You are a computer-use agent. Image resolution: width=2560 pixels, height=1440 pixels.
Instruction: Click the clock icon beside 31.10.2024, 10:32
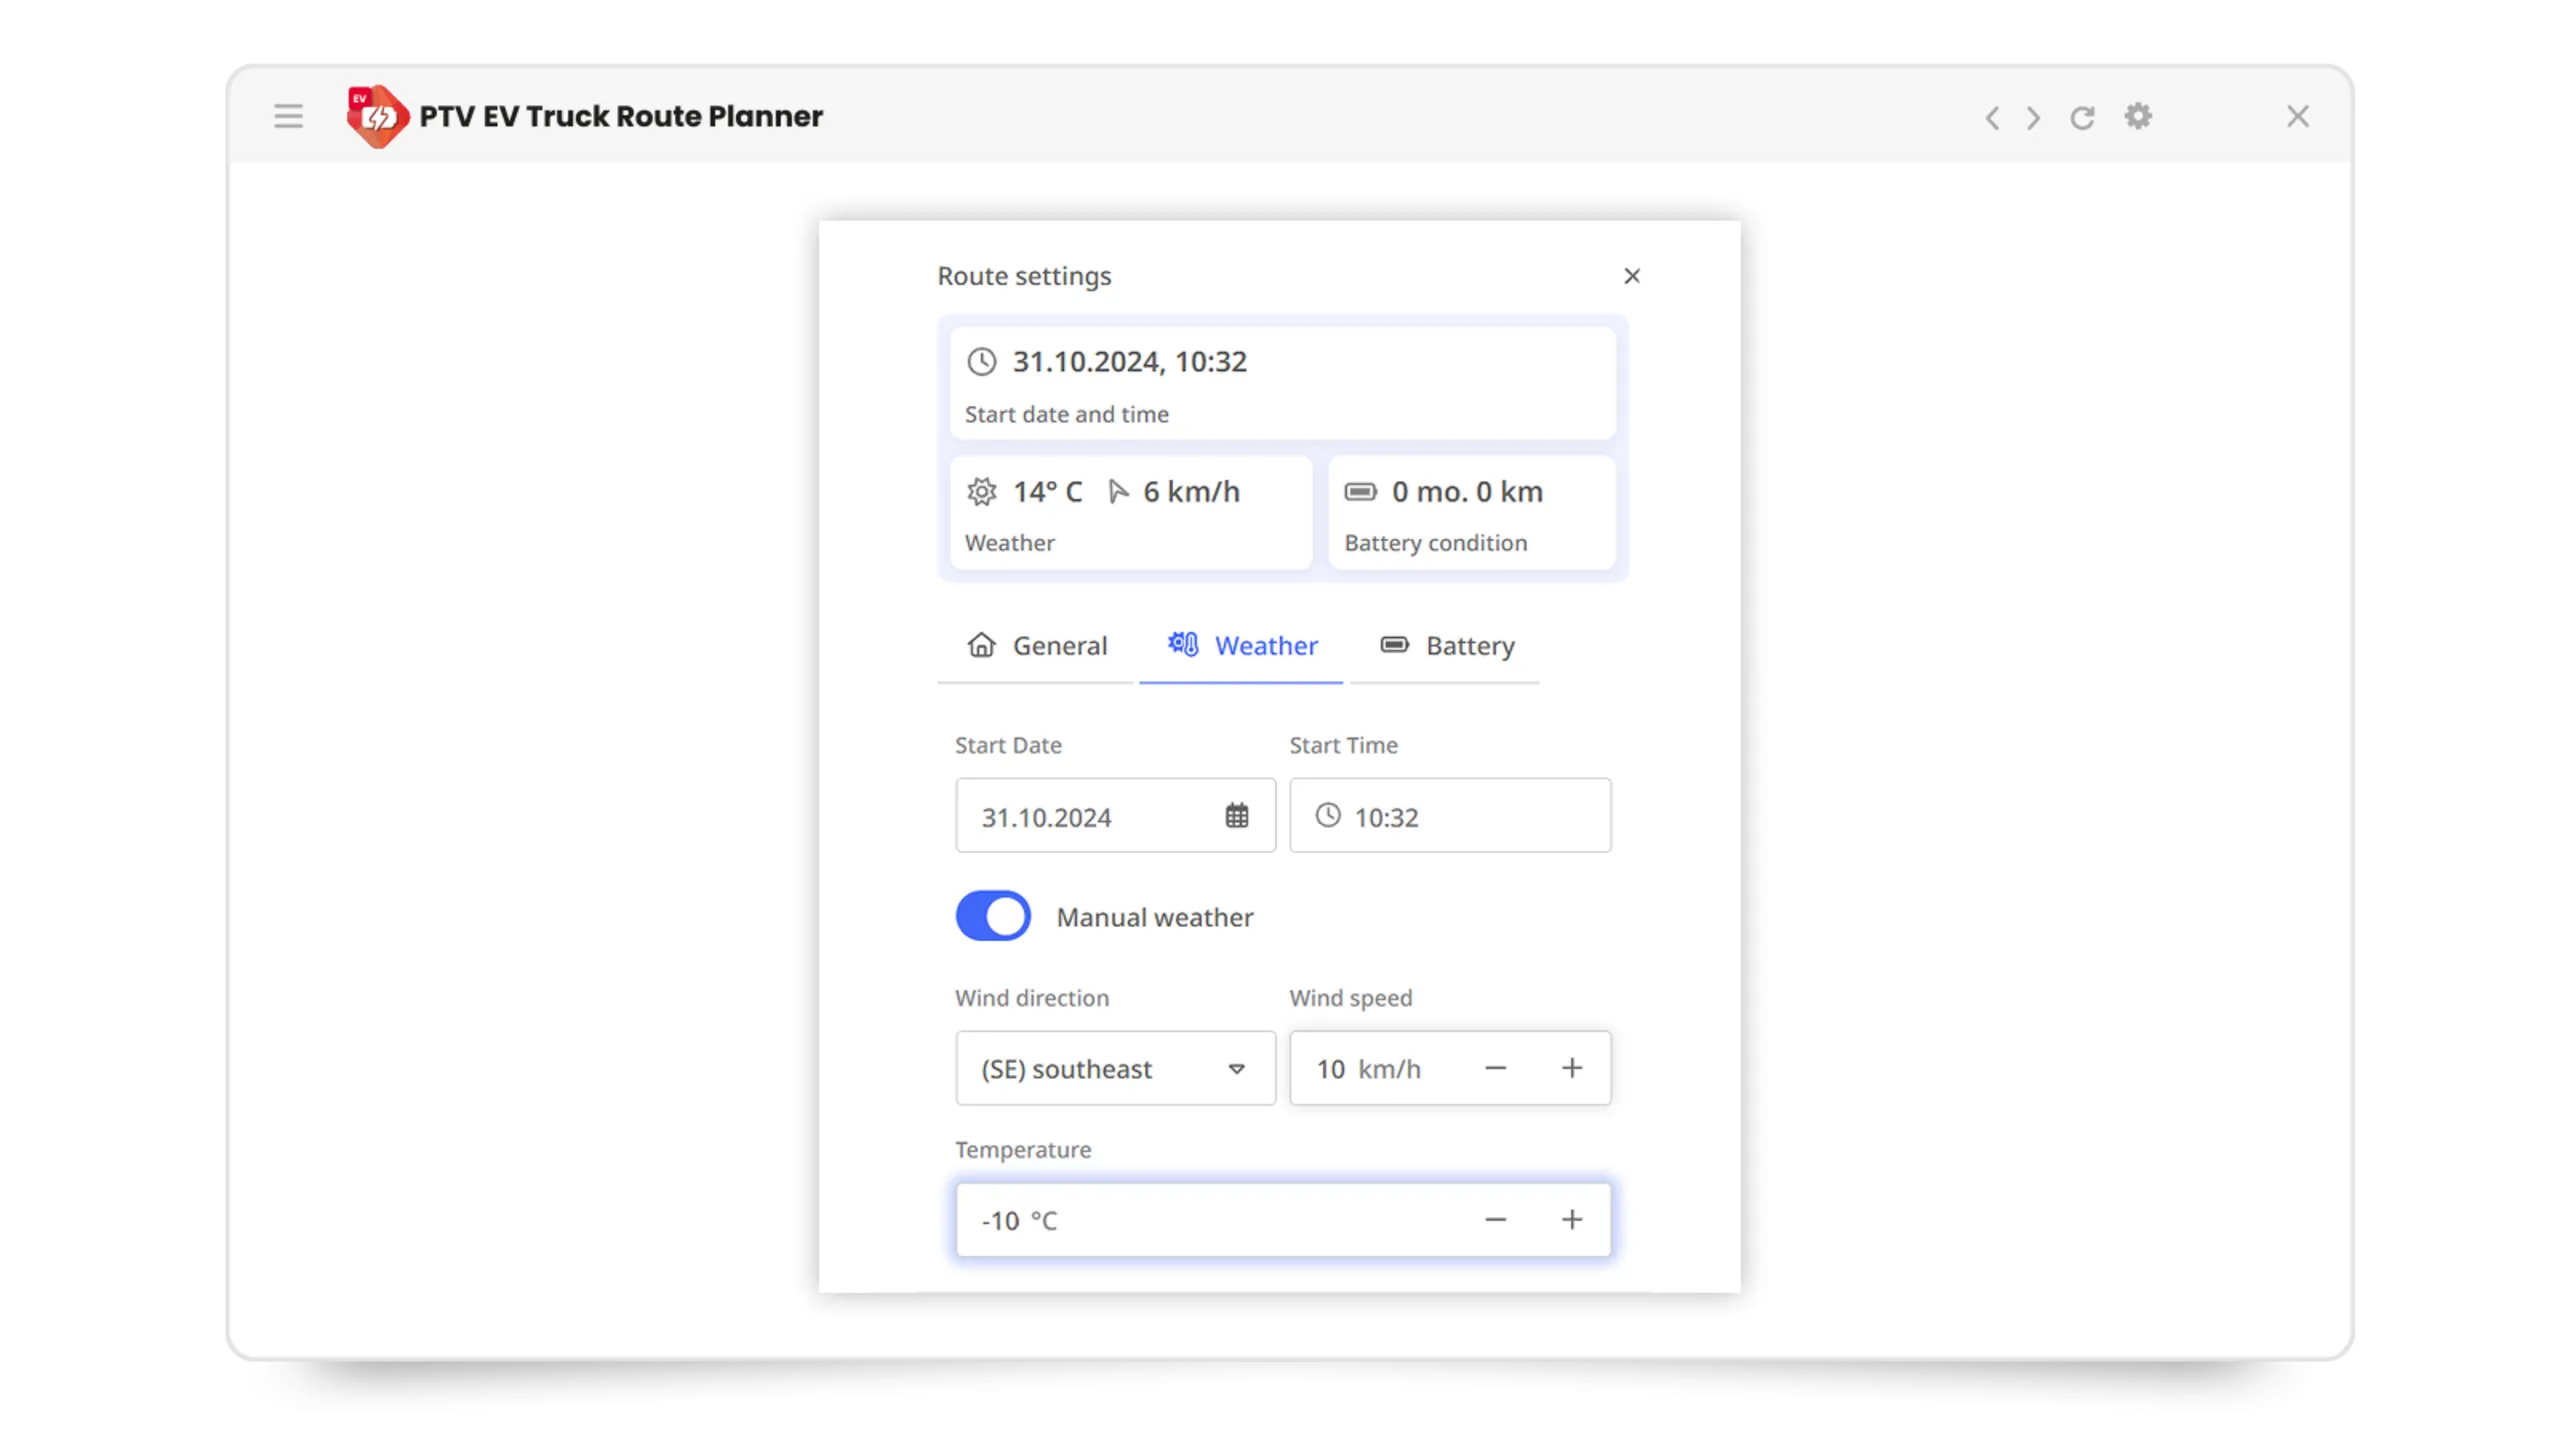pyautogui.click(x=982, y=362)
